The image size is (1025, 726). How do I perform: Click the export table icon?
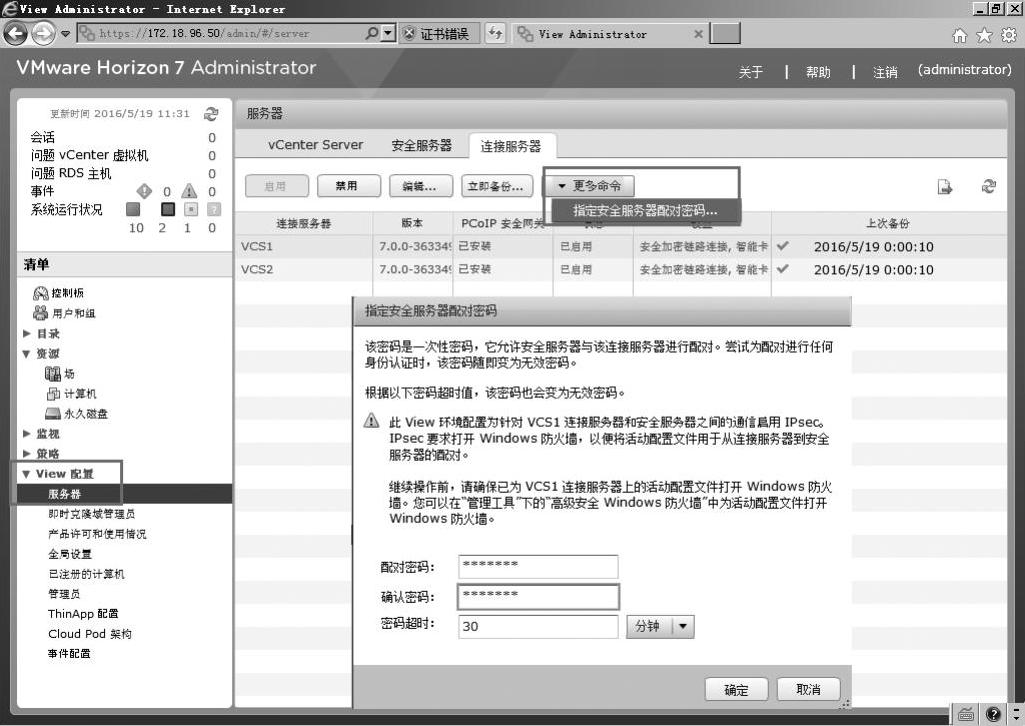945,187
